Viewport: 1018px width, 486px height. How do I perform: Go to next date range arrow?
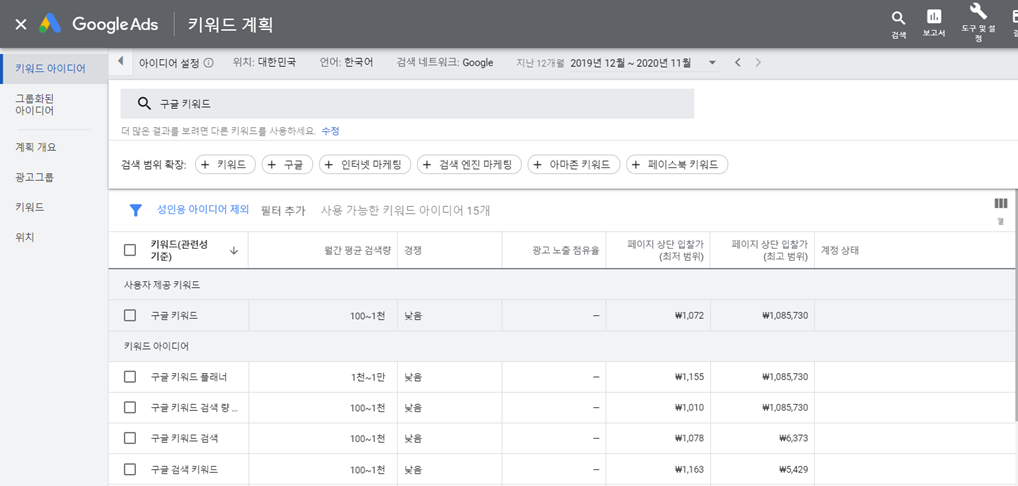coord(758,63)
